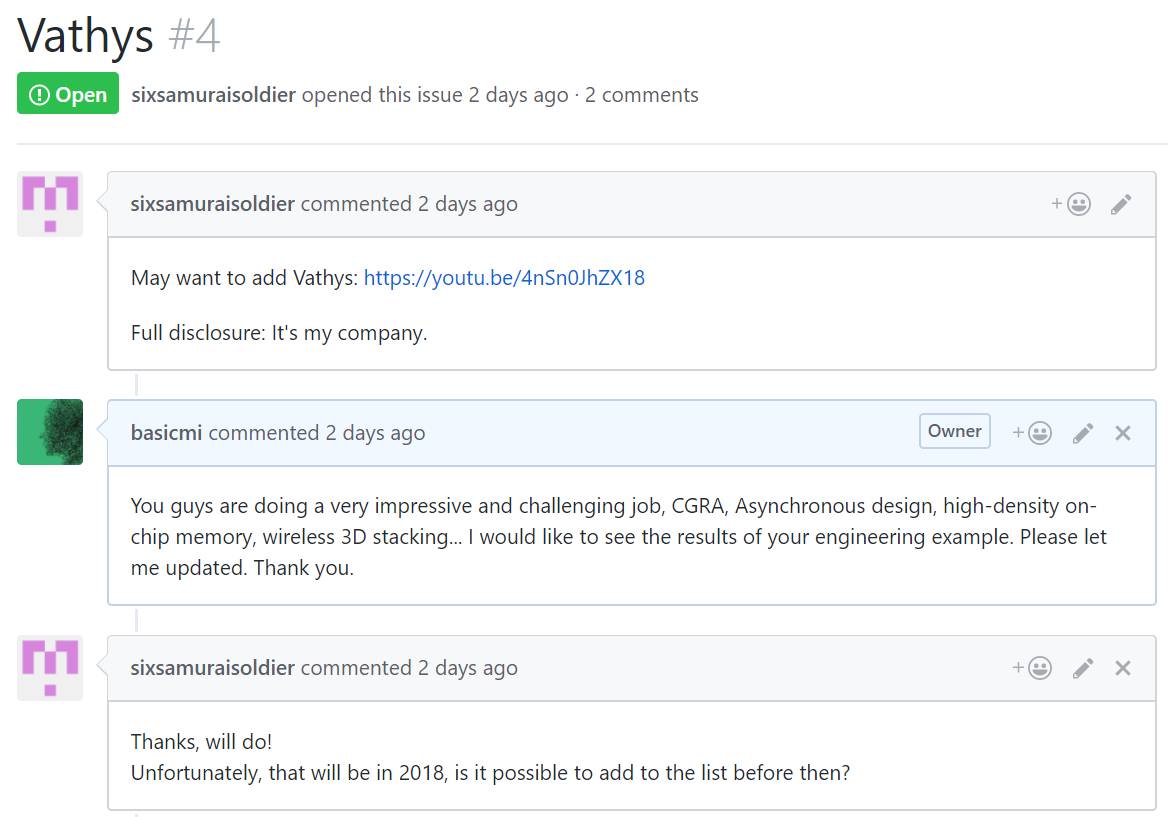
Task: Click the green Open status badge
Action: [x=68, y=94]
